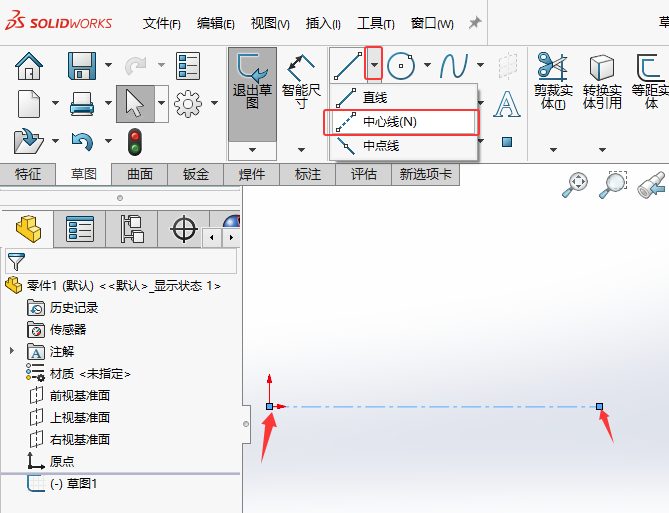The image size is (669, 513).
Task: Click Previous View icon
Action: pyautogui.click(x=651, y=185)
